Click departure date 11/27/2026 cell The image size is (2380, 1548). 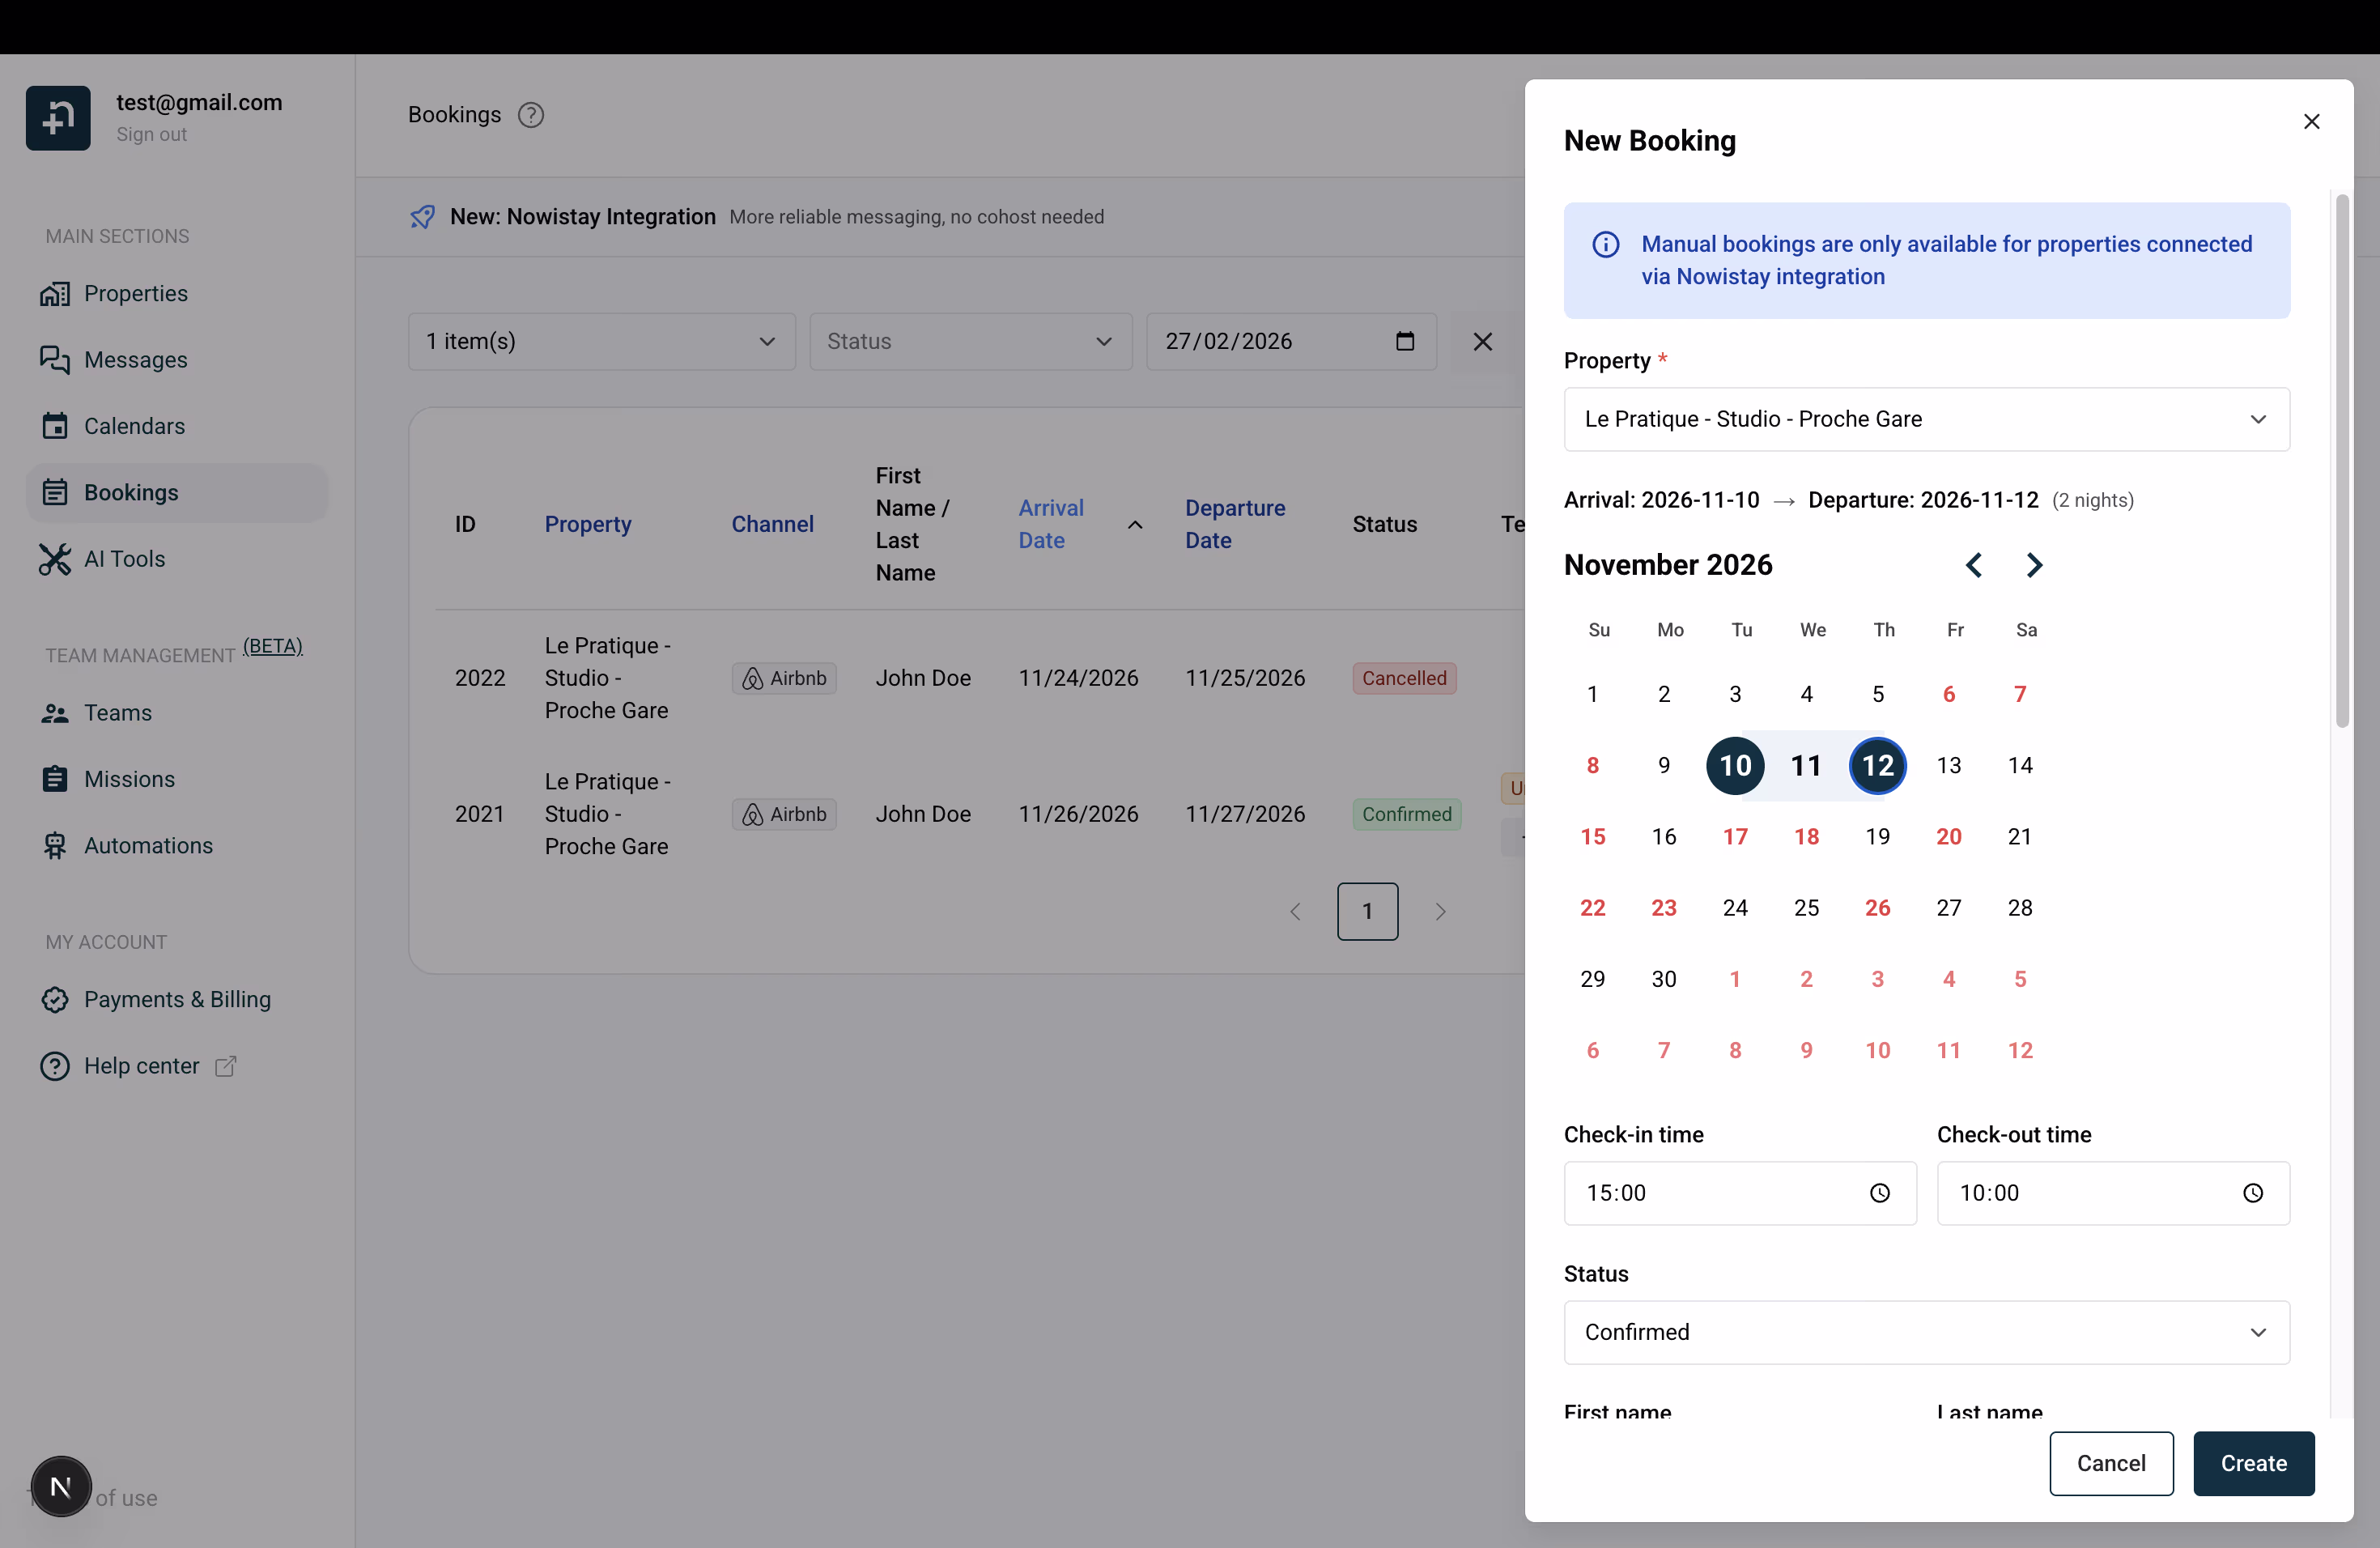[x=1245, y=815]
